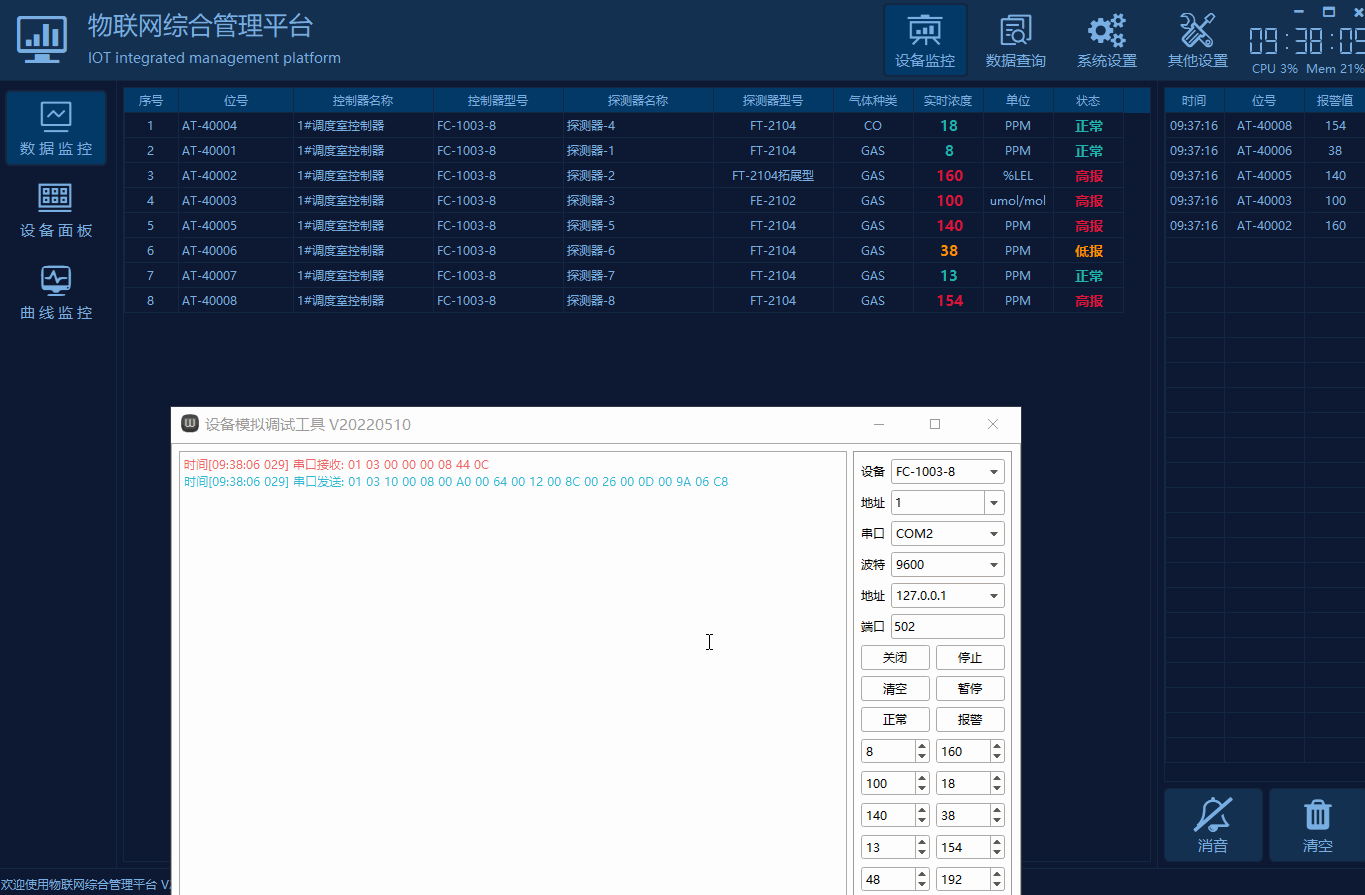Click the 关闭 button in debug tool
Image resolution: width=1365 pixels, height=895 pixels.
coord(895,658)
